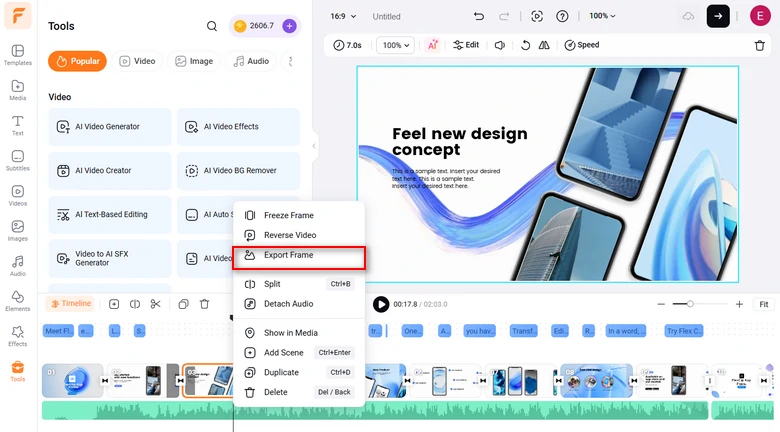The image size is (780, 432).
Task: Open the Subtitles sidebar panel
Action: point(17,161)
